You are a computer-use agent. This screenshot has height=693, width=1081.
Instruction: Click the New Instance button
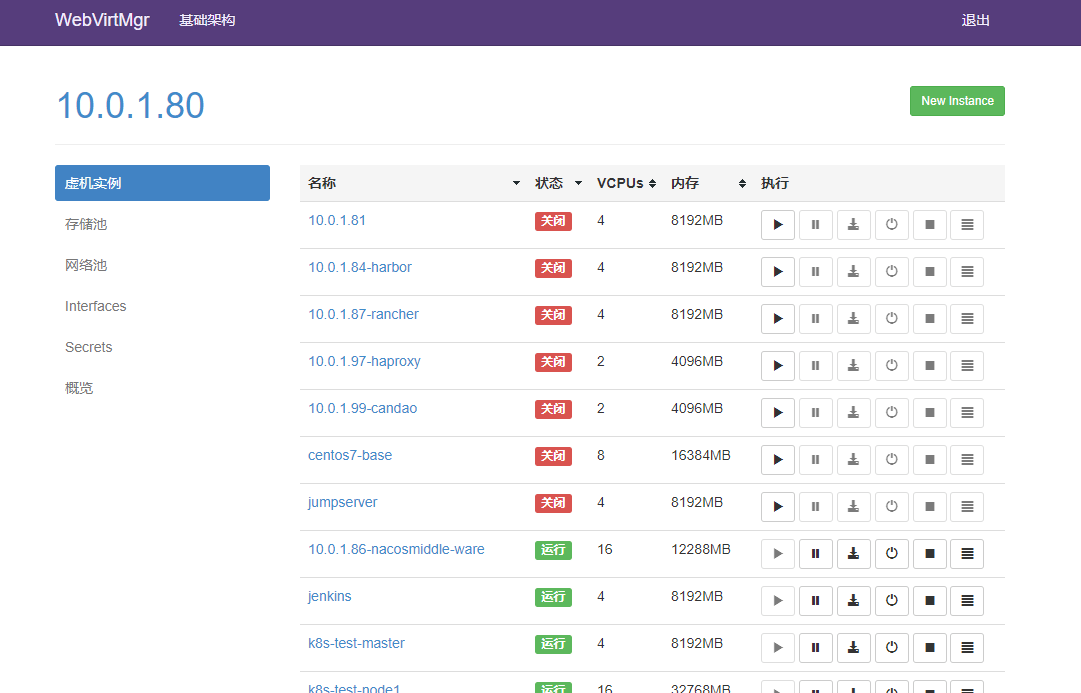click(957, 101)
